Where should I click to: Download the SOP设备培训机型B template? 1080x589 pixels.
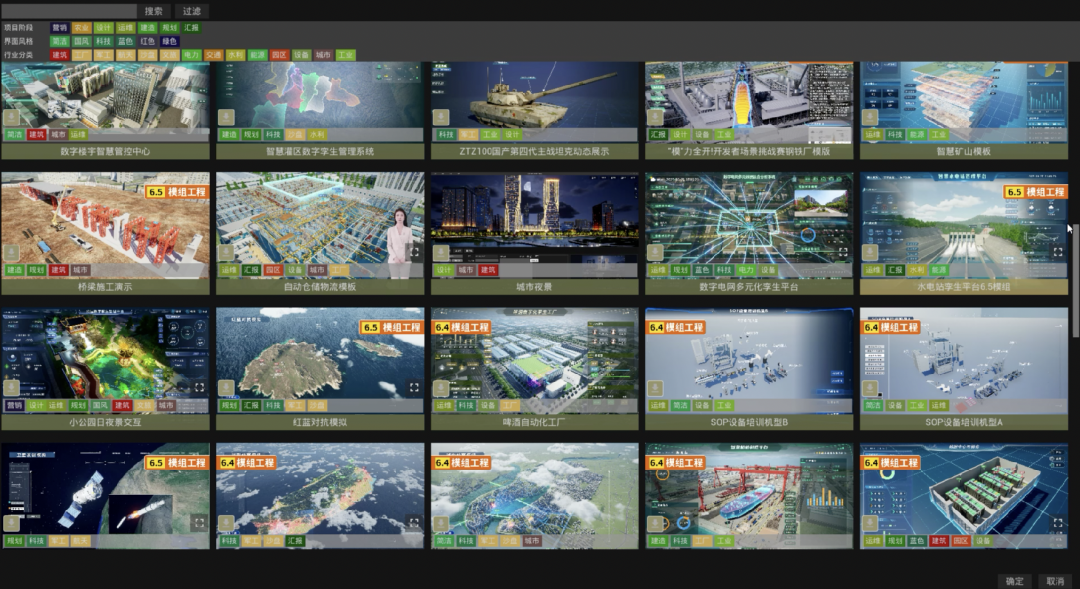coord(655,389)
